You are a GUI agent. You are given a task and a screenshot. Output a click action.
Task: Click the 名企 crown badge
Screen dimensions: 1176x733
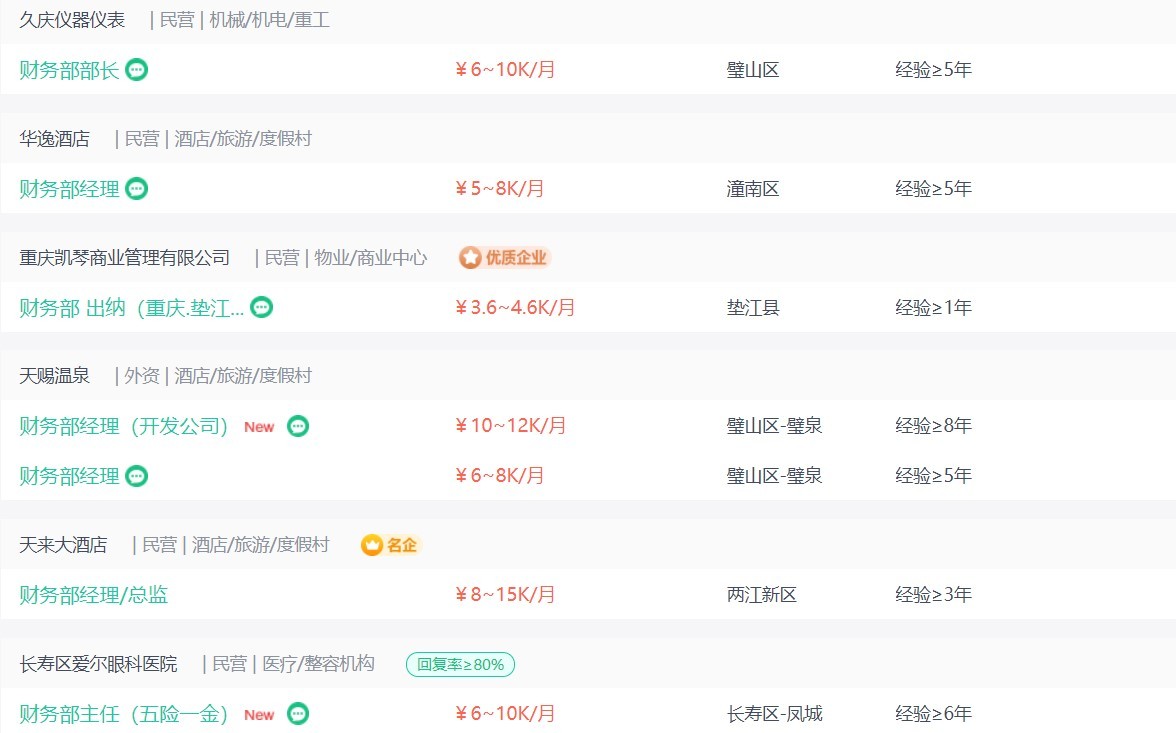[390, 545]
